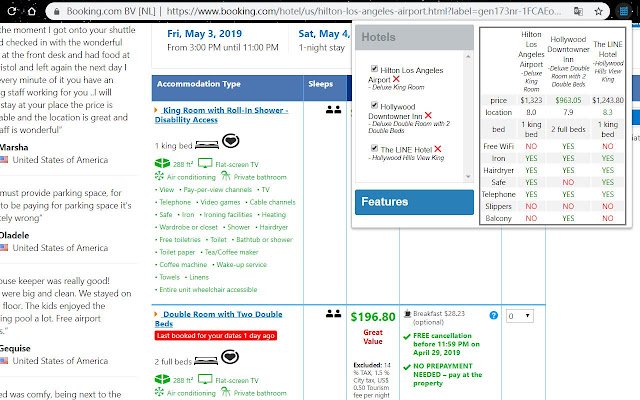
Task: Uncheck Hilton Los Angeles Airport checkbox
Action: click(374, 69)
